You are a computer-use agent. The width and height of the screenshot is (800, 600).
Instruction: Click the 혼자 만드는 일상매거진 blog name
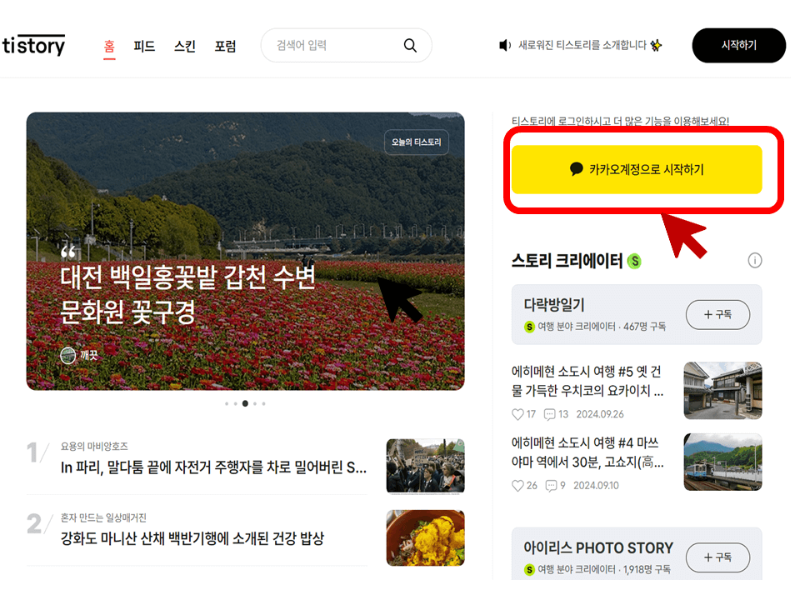103,518
